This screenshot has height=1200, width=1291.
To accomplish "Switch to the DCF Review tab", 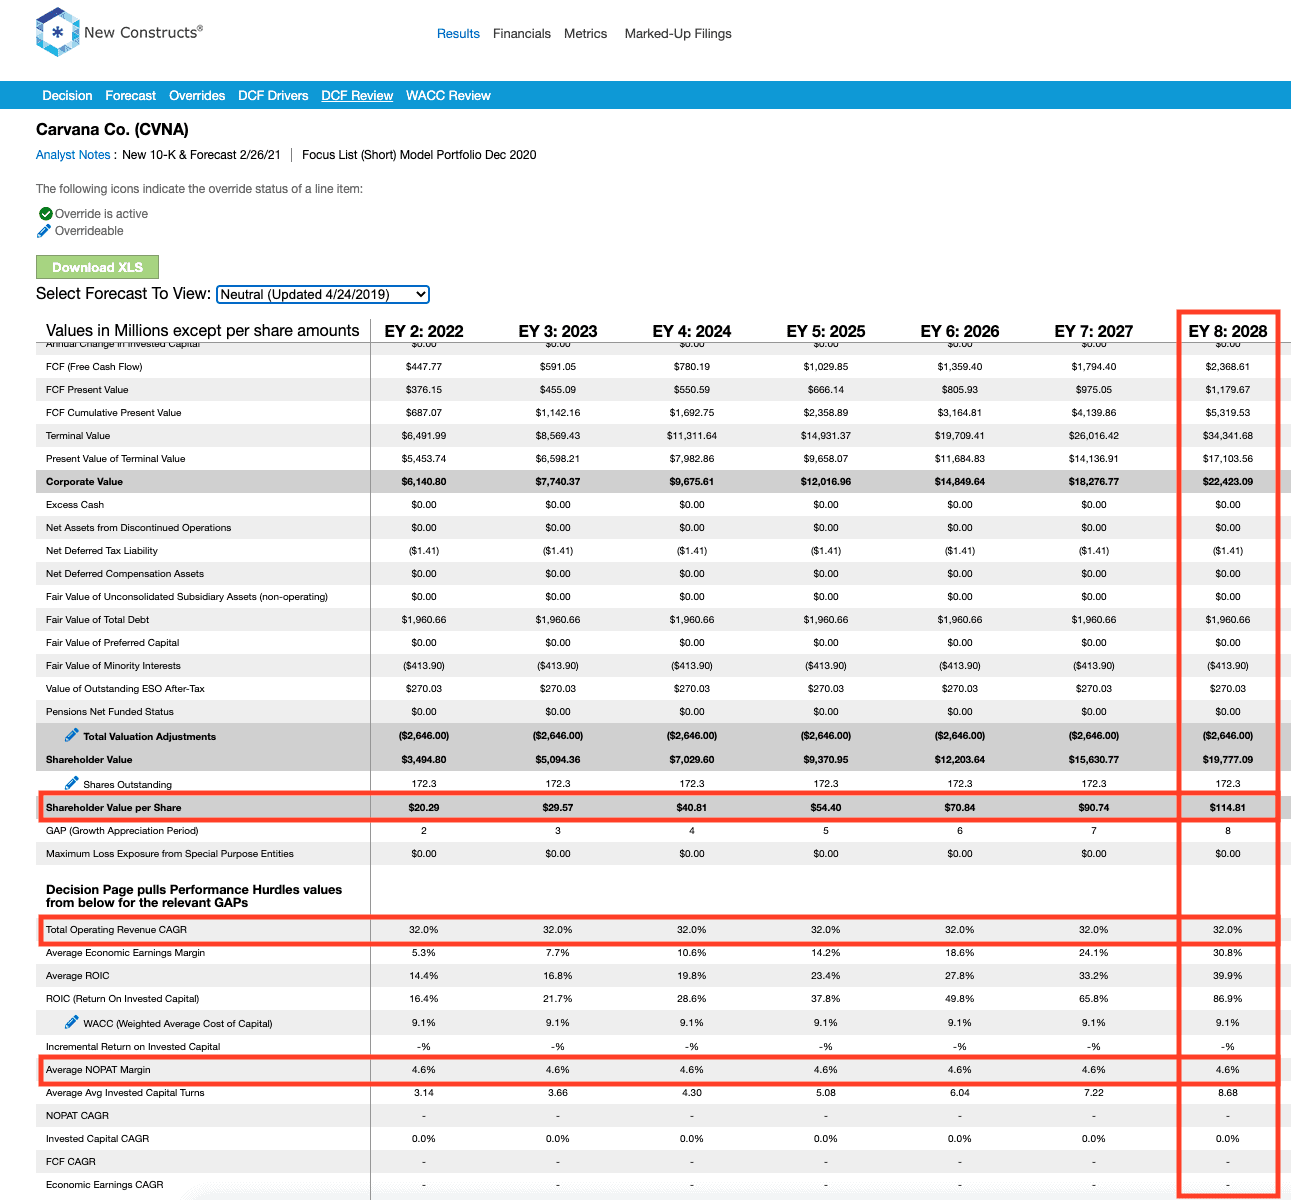I will tap(357, 96).
